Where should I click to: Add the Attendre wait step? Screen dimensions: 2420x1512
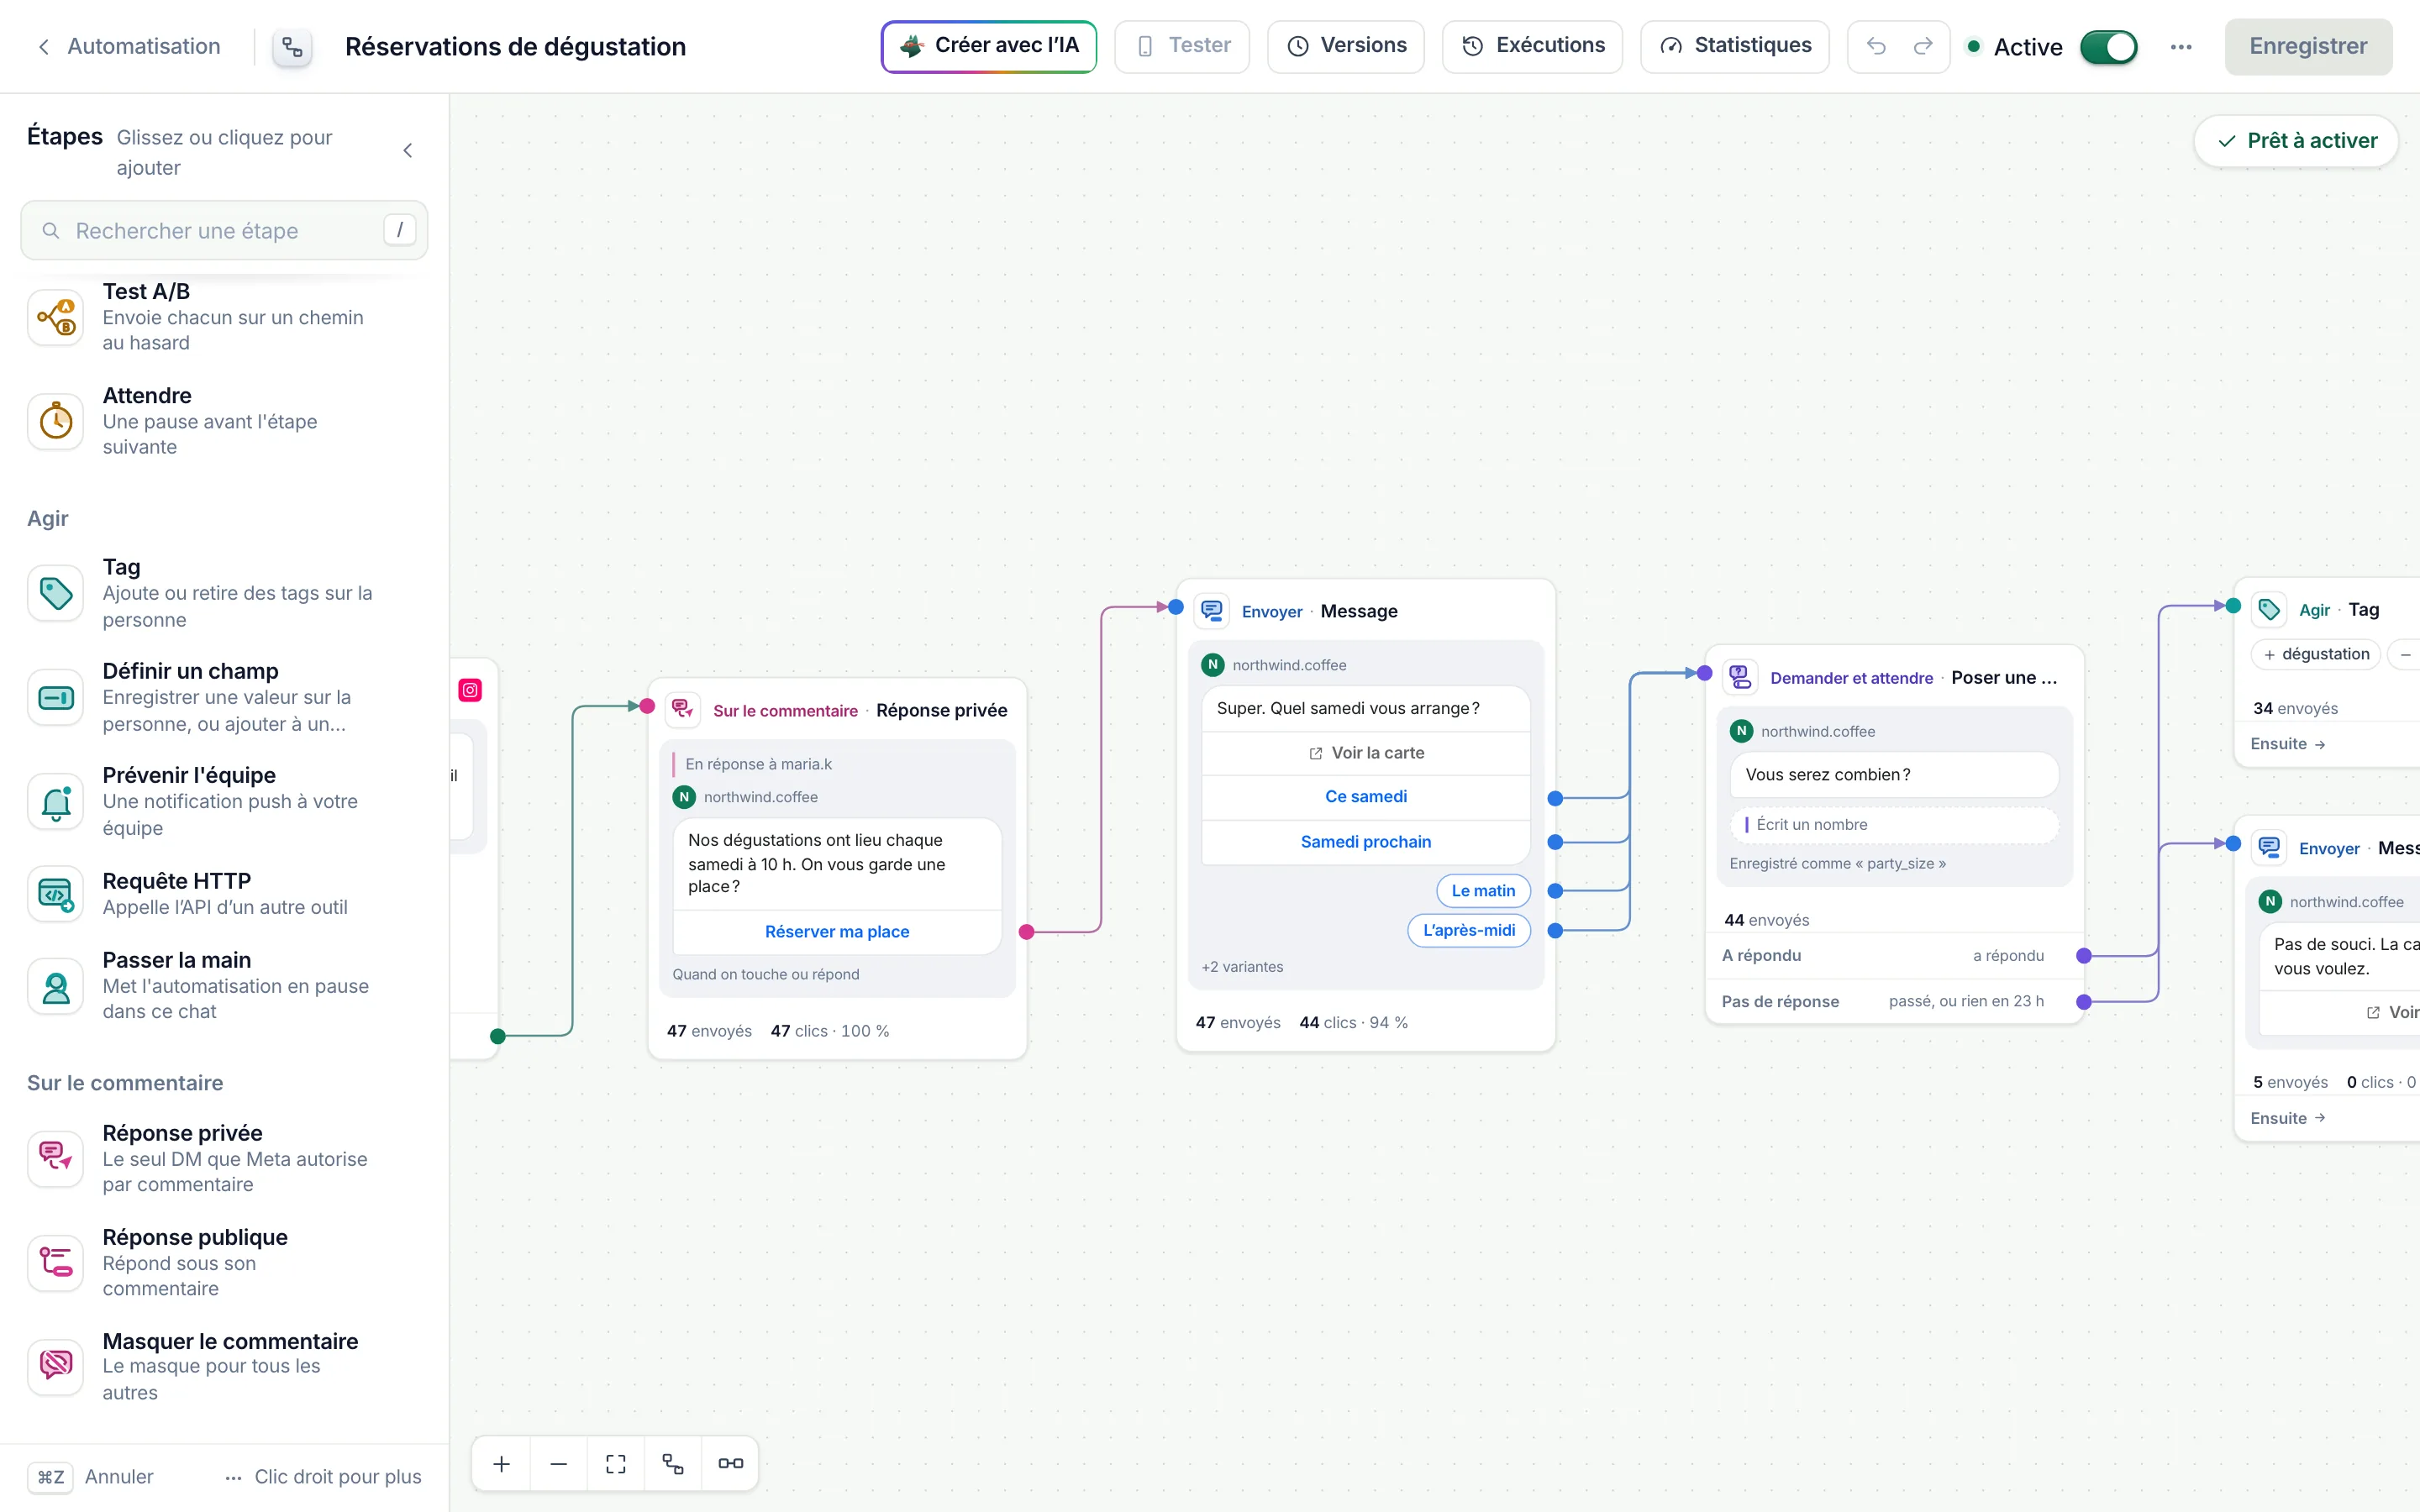pos(224,421)
